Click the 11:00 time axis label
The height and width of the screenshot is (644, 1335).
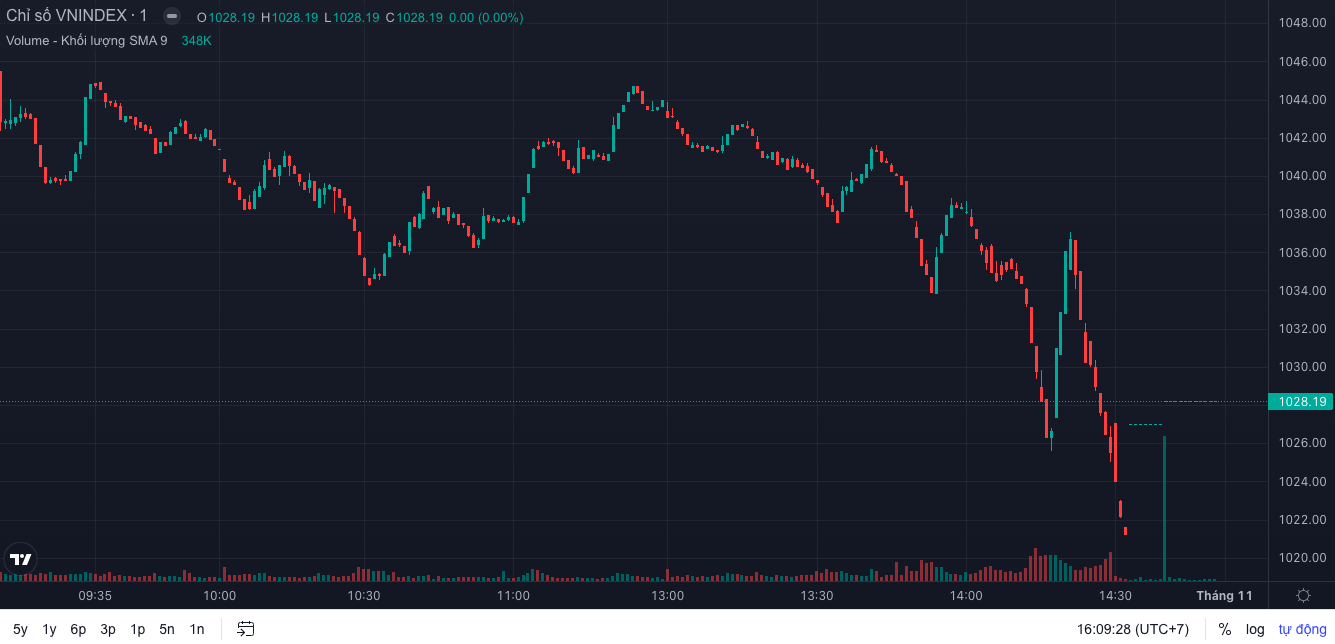pyautogui.click(x=513, y=595)
